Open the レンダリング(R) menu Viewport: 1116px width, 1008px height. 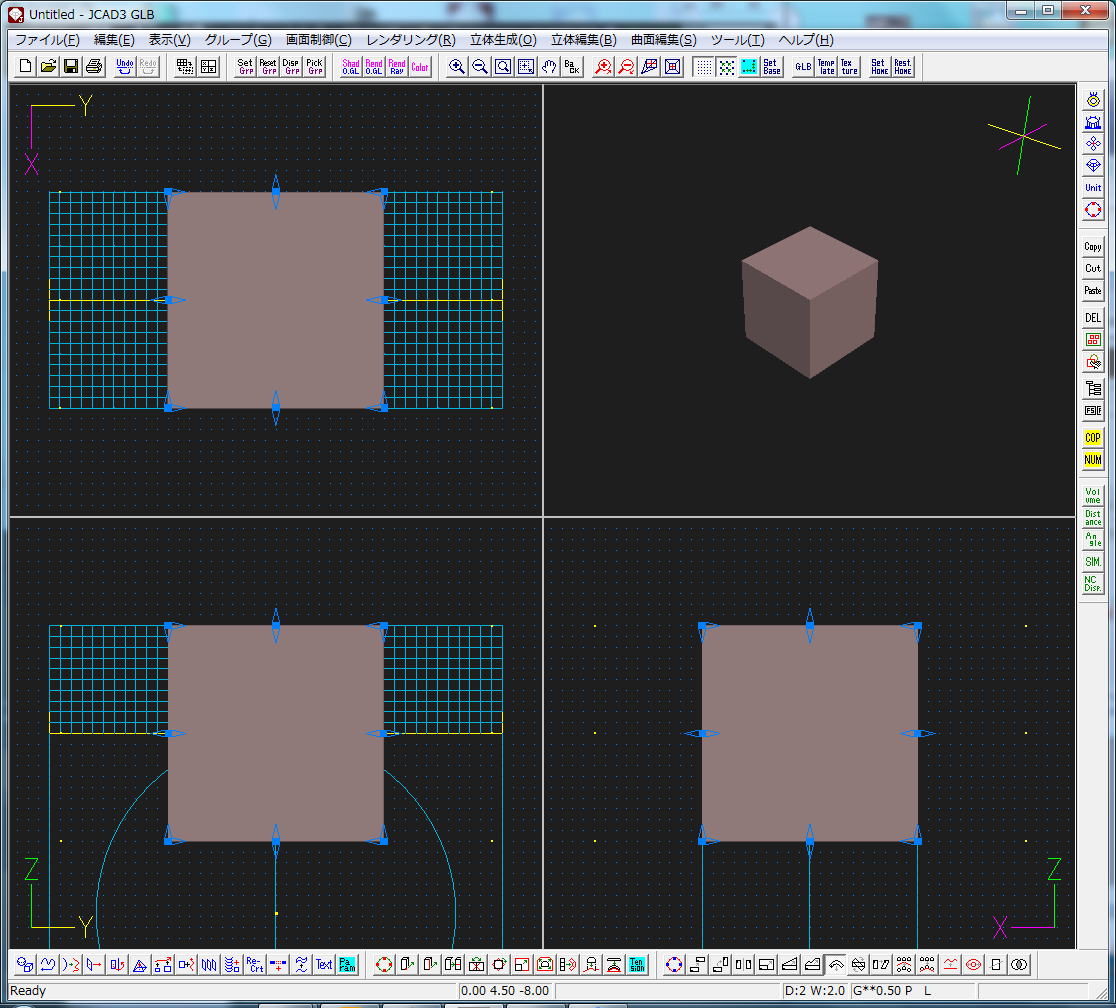411,40
